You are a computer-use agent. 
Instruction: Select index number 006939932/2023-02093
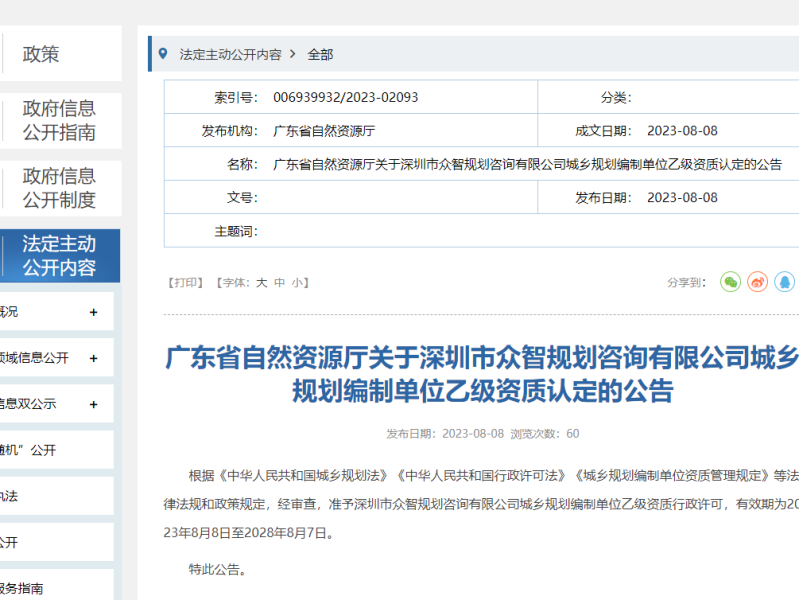(345, 97)
